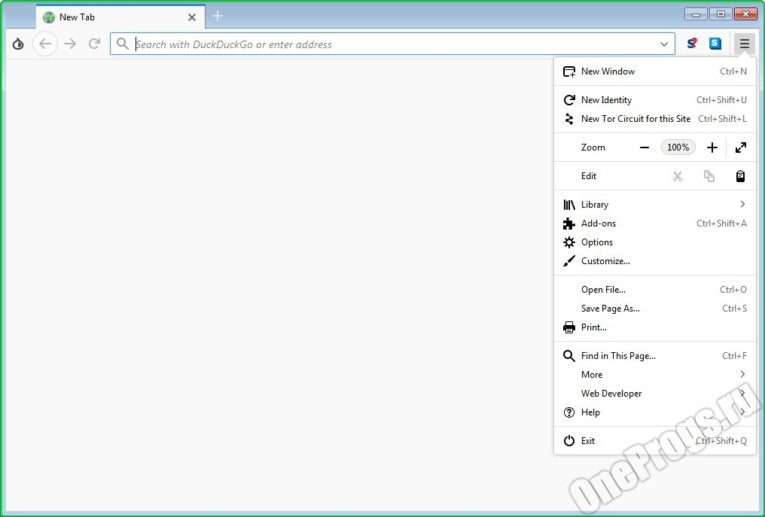Choose Customize... in the menu
The image size is (765, 517).
tap(655, 261)
